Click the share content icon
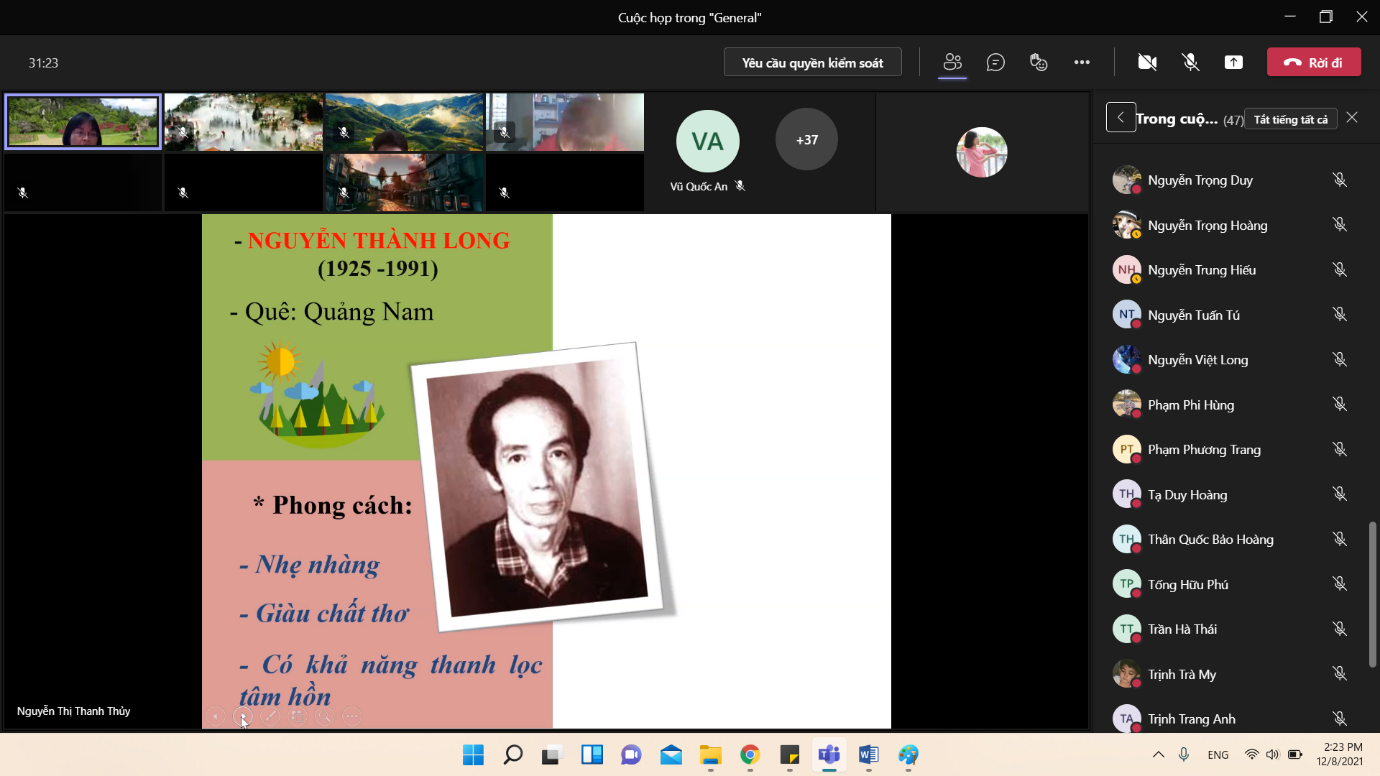Viewport: 1380px width, 776px height. tap(1233, 62)
